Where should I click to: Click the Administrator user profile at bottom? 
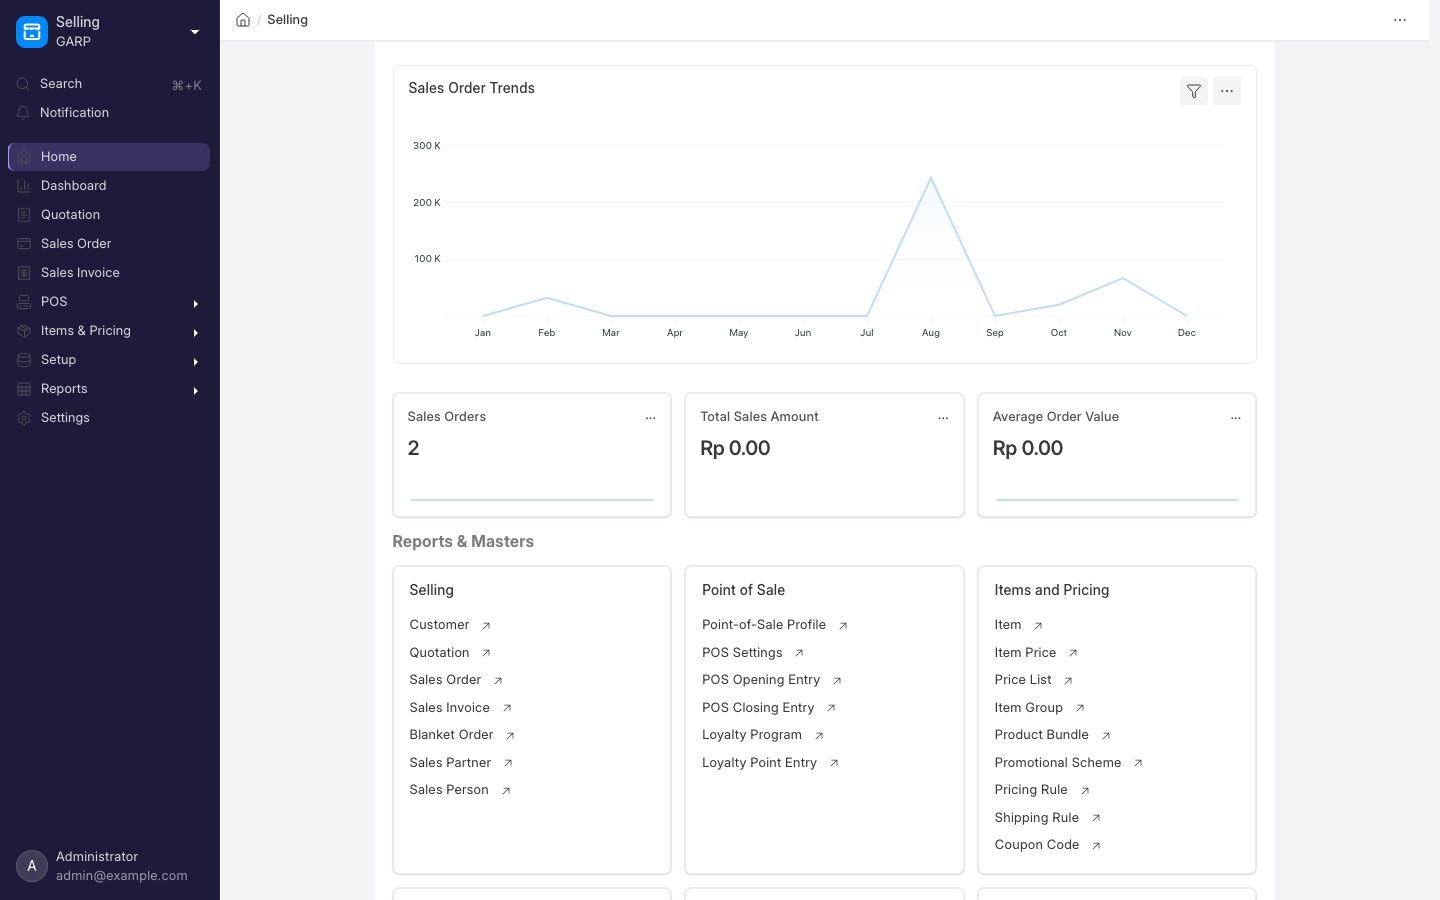point(109,866)
